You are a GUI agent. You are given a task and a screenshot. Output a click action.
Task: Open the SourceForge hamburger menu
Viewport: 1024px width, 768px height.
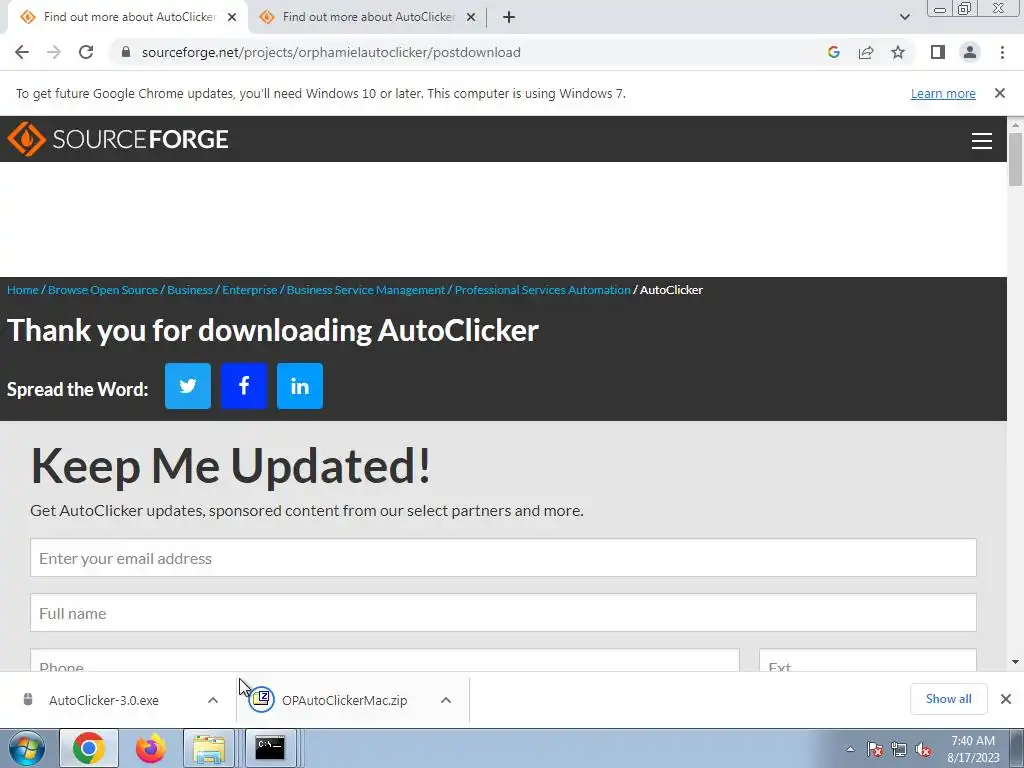pyautogui.click(x=982, y=140)
